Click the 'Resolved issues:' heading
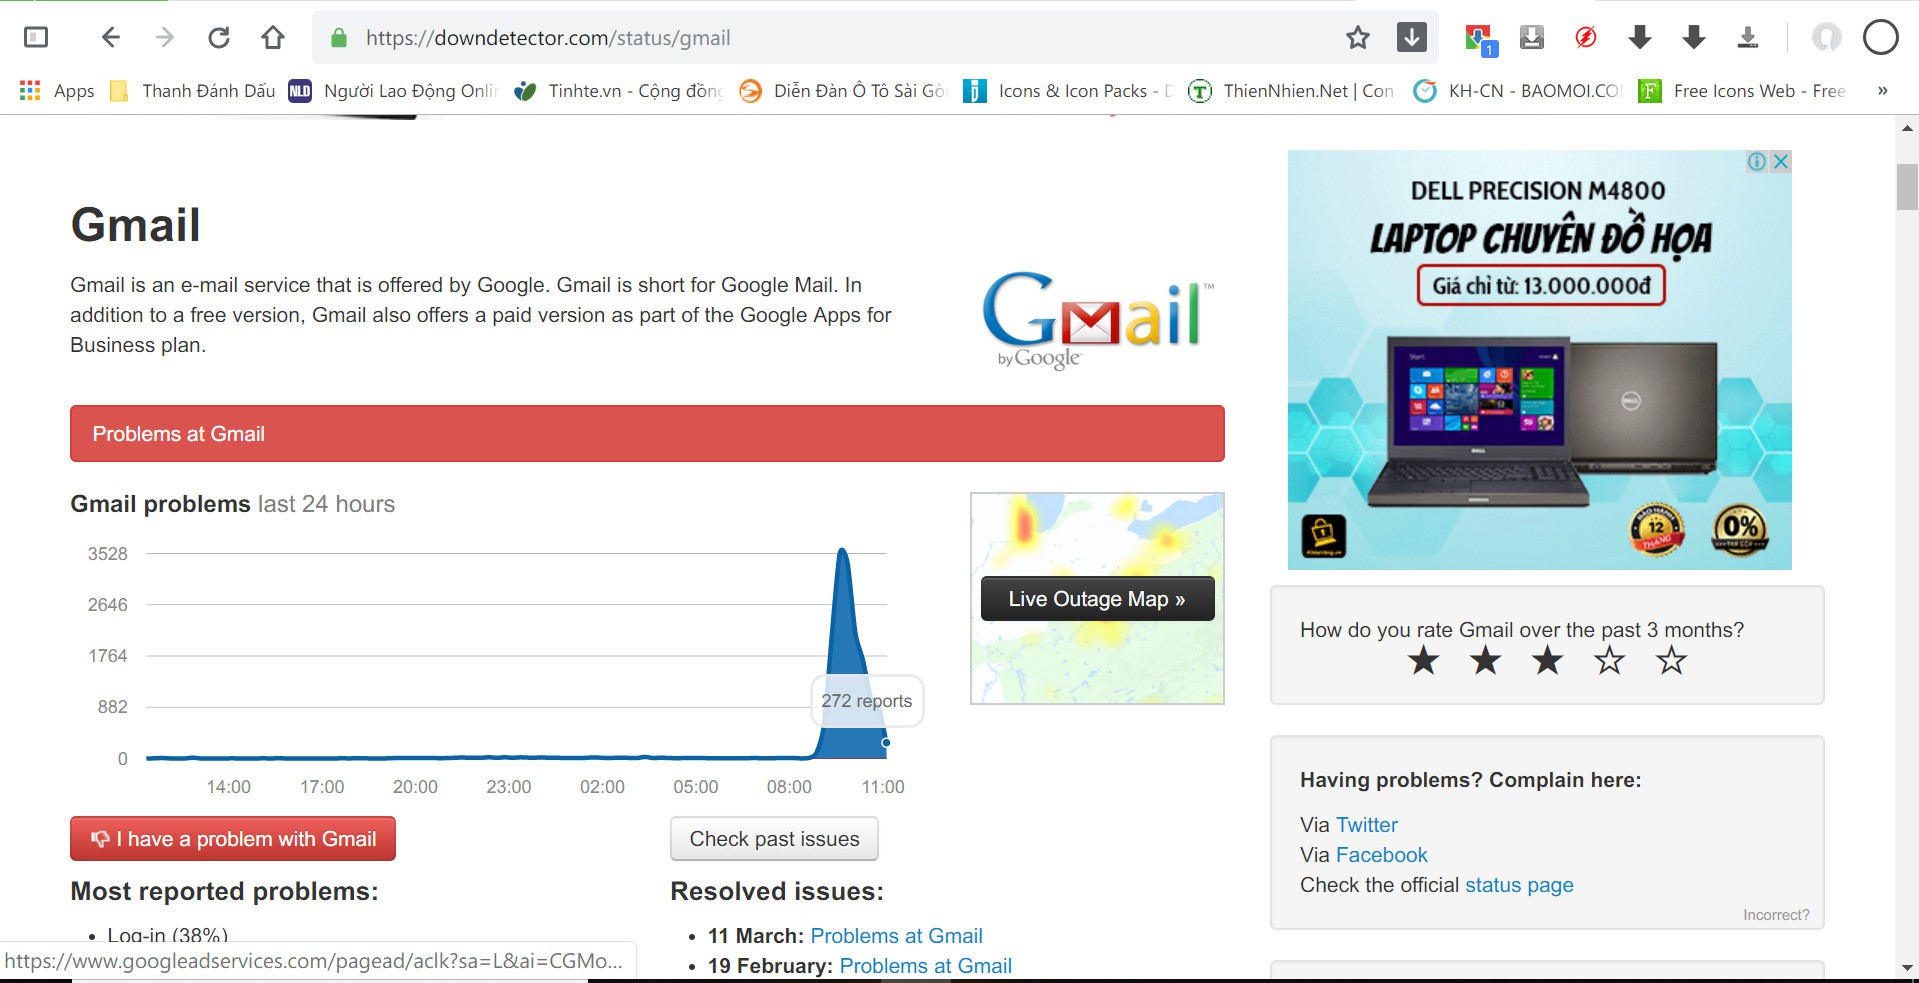This screenshot has width=1919, height=983. [x=777, y=891]
